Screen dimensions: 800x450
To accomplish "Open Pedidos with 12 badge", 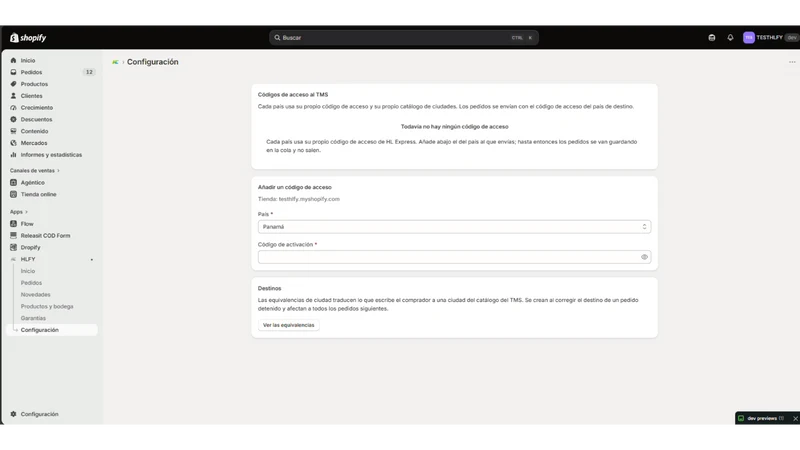I will (x=52, y=72).
